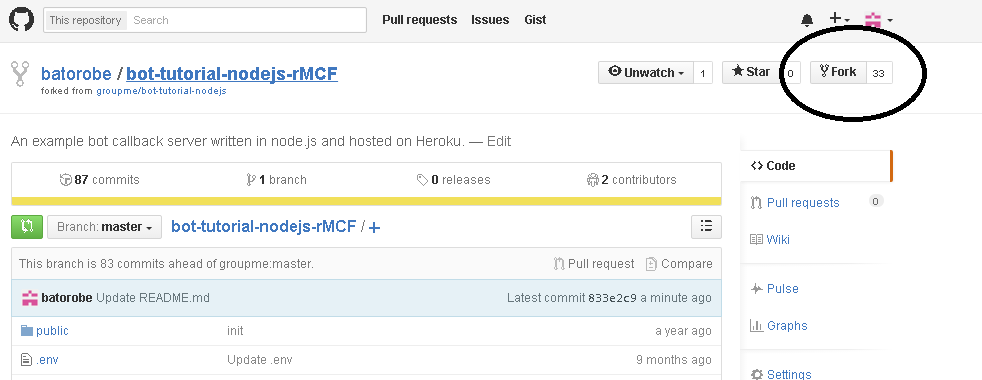Open the user avatar menu
Viewport: 982px width, 380px height.
[878, 20]
